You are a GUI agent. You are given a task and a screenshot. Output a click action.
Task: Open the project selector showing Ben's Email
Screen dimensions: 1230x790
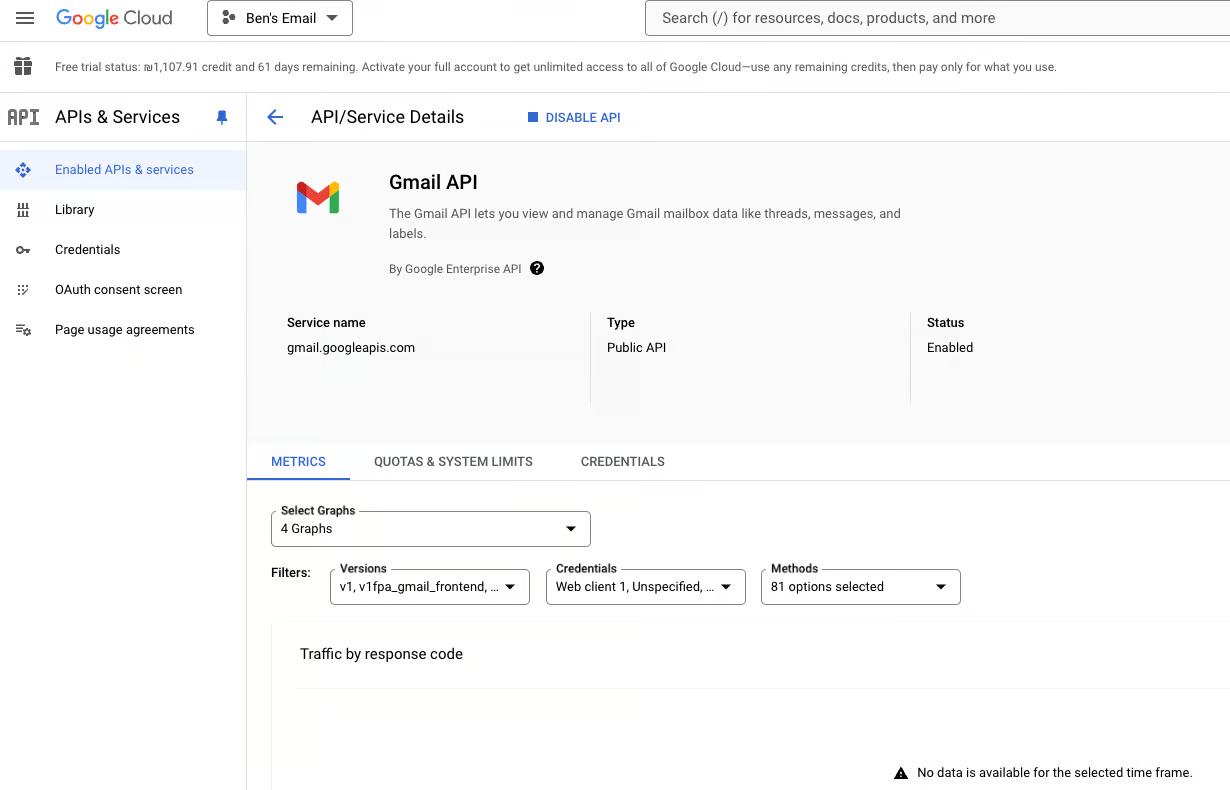[x=279, y=17]
